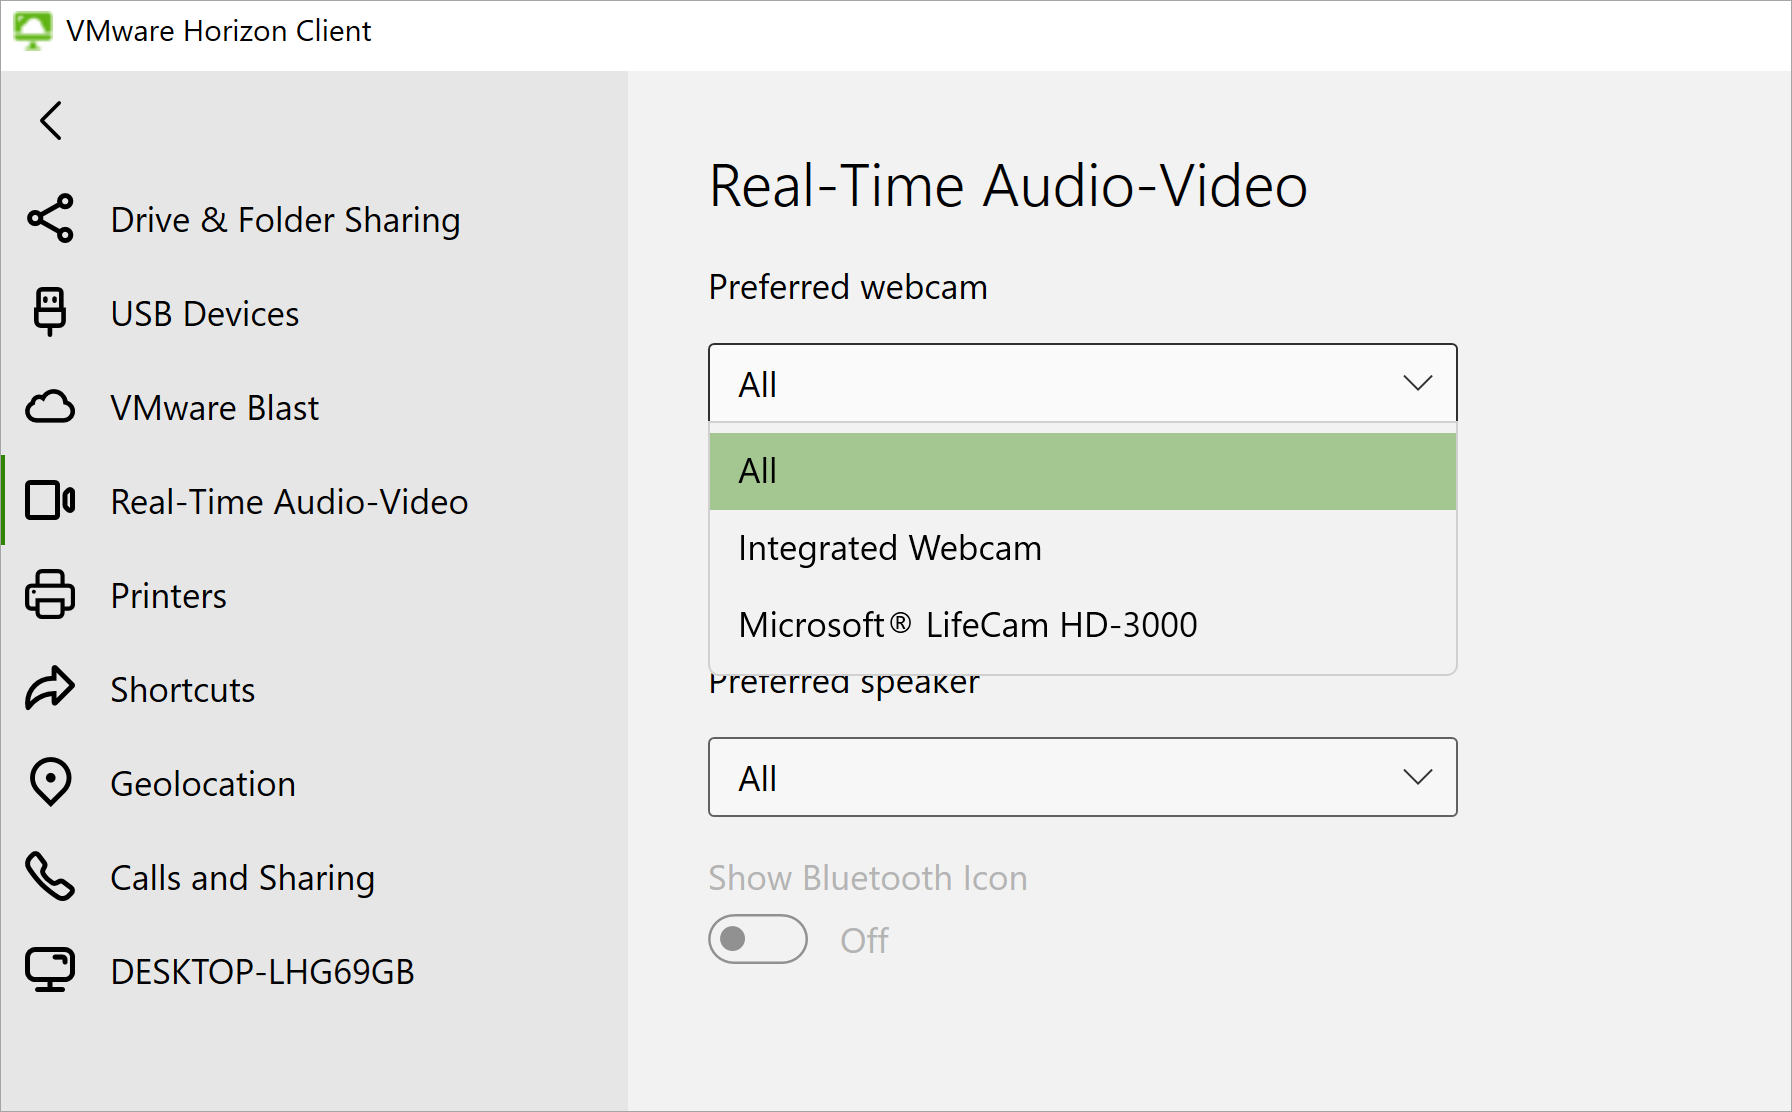Click the Drive & Folder Sharing share icon
1792x1112 pixels.
50,218
